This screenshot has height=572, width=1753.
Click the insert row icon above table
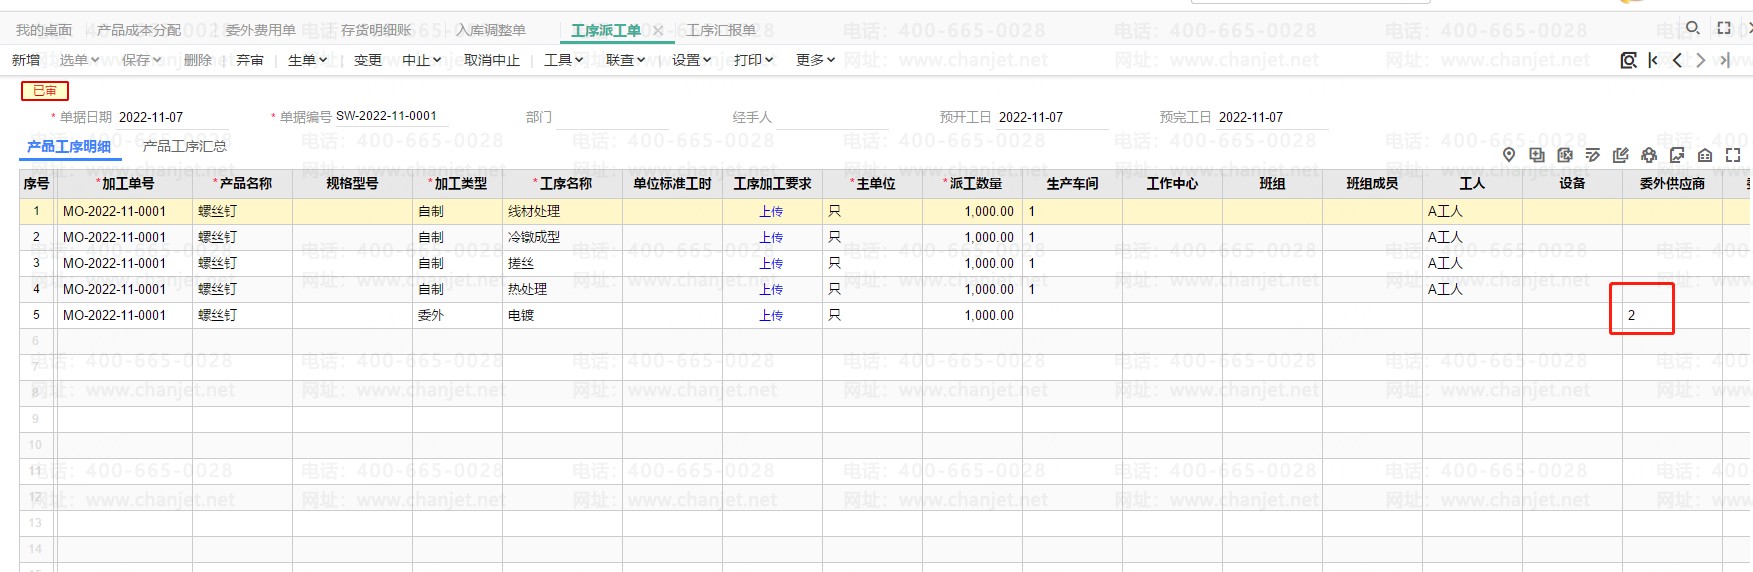(x=1537, y=154)
